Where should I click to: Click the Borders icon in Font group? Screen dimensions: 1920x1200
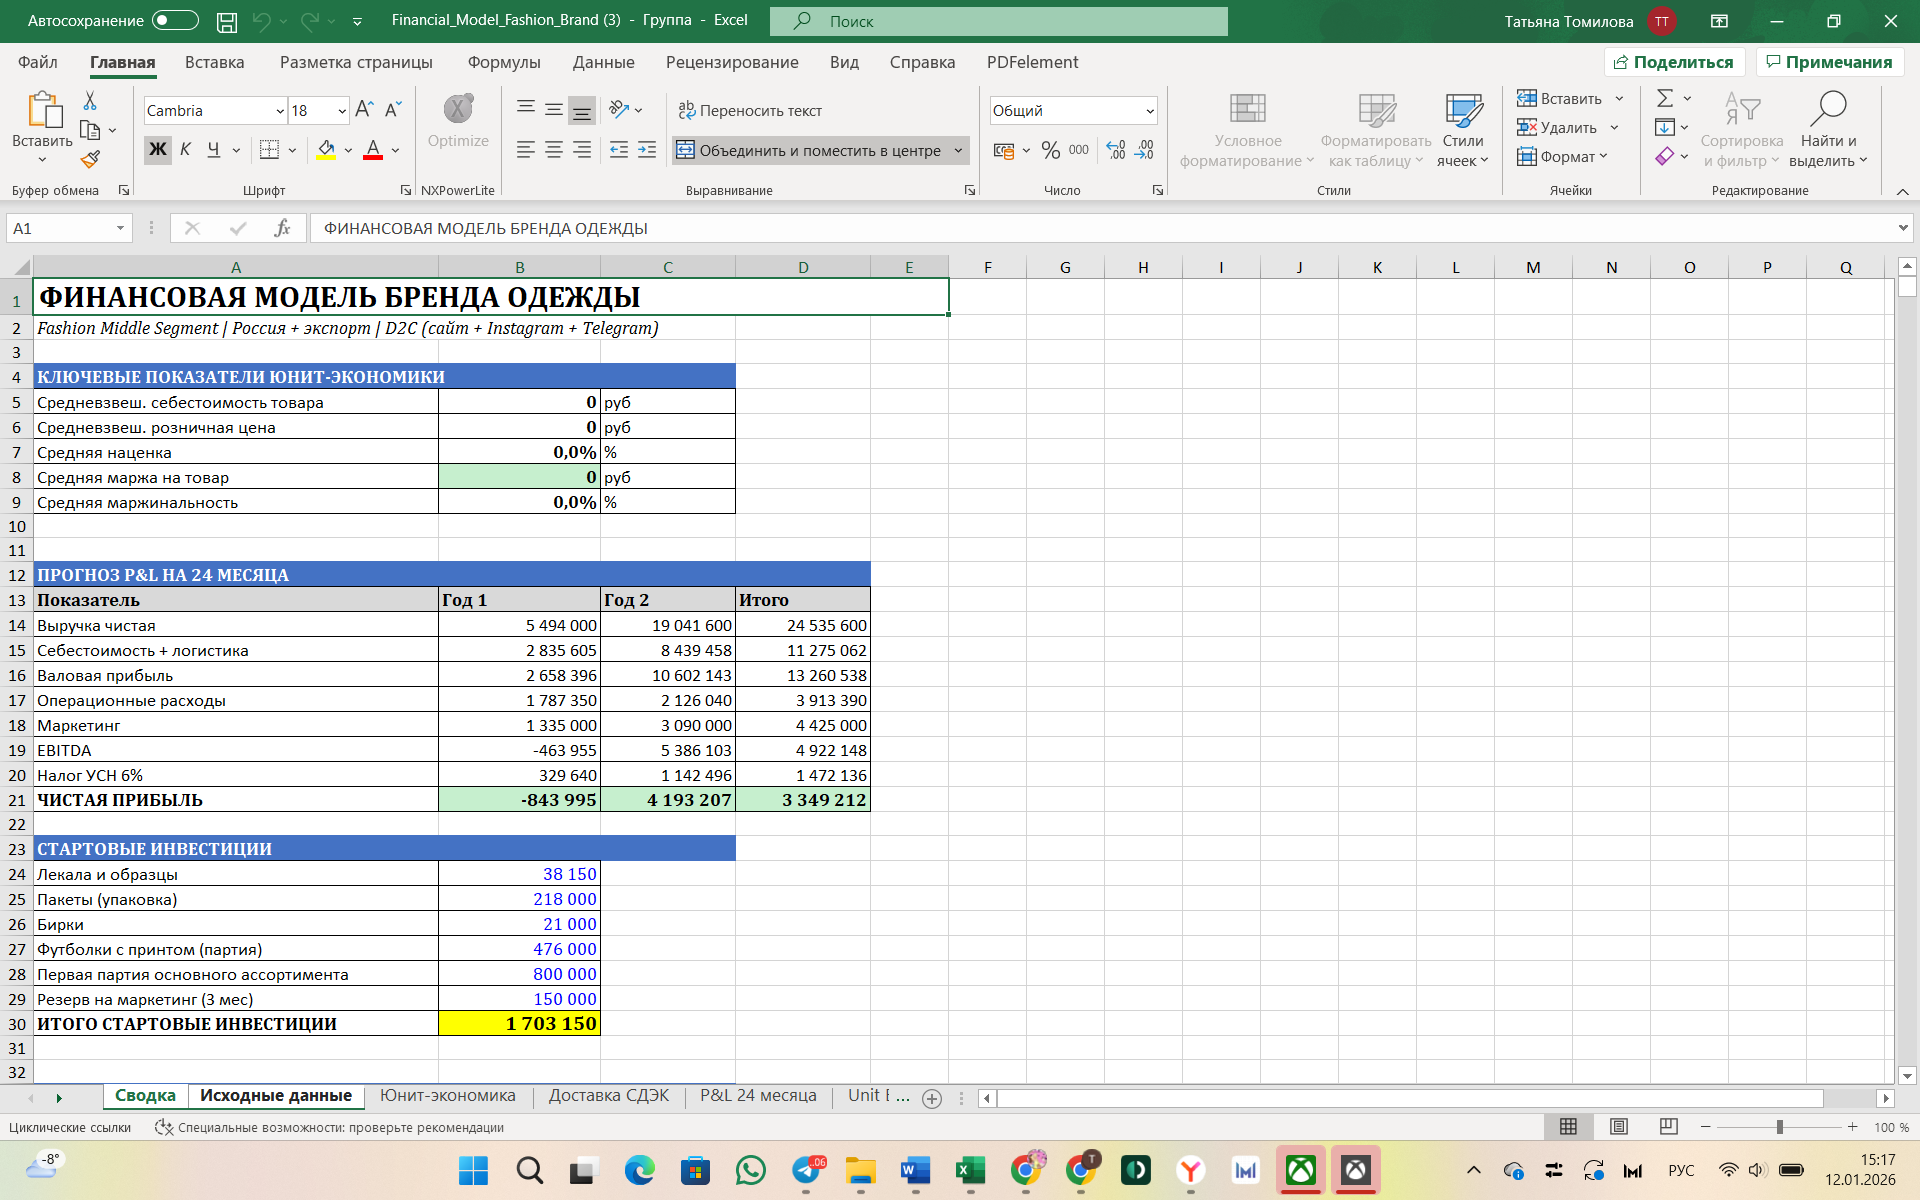click(269, 150)
